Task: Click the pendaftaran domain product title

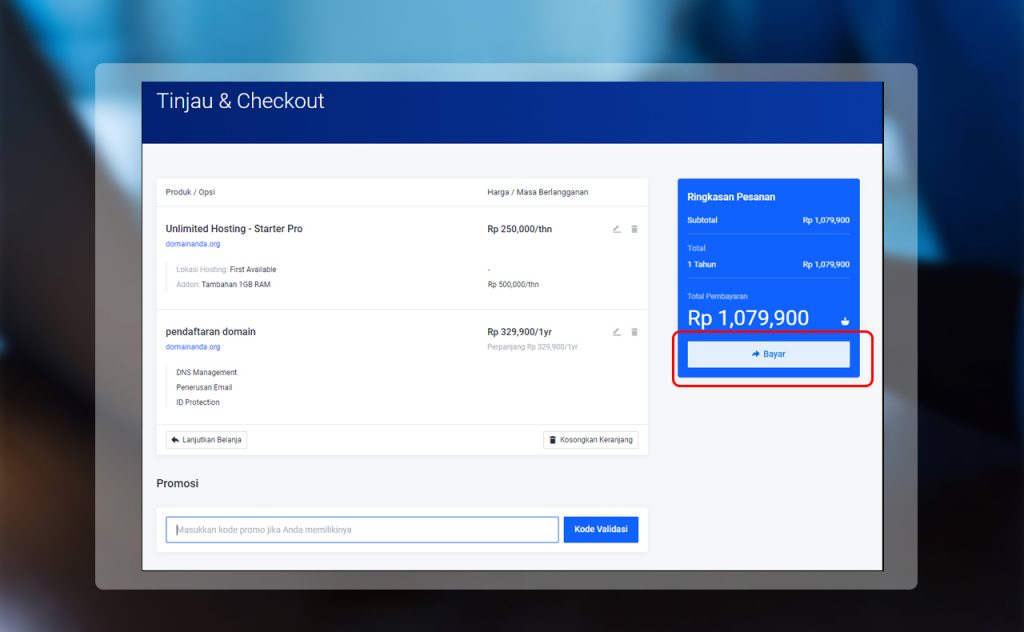Action: point(211,332)
